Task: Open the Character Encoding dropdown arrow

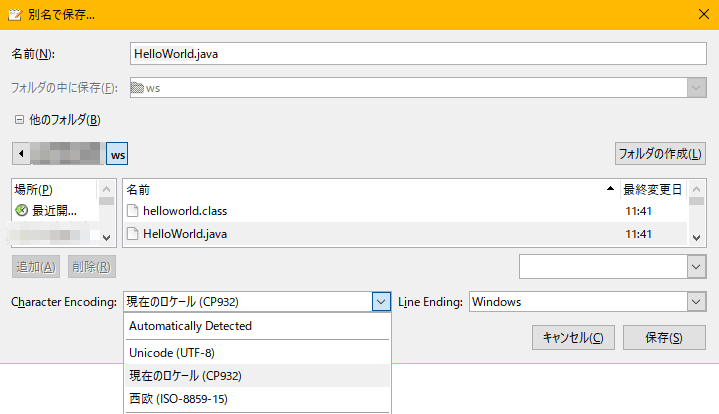Action: point(380,301)
